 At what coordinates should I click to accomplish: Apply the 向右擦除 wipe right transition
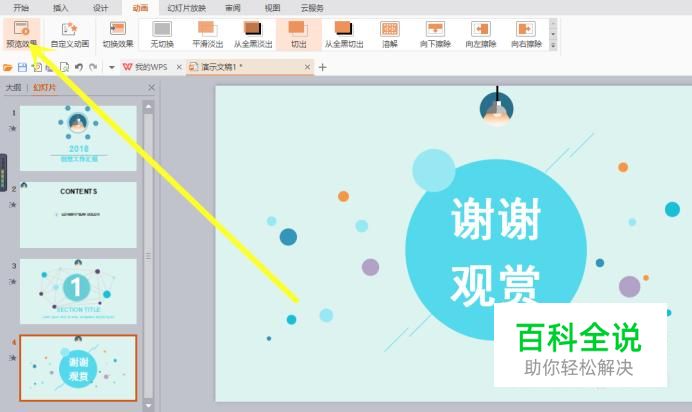(526, 34)
